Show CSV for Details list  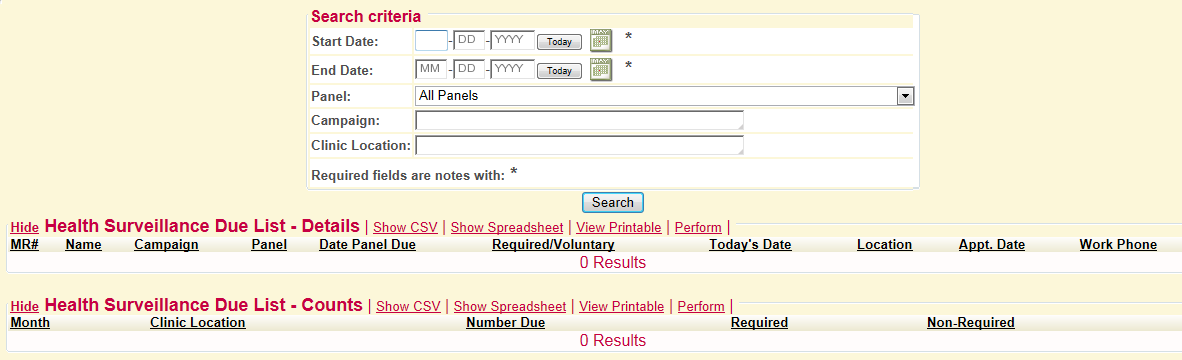(x=405, y=227)
